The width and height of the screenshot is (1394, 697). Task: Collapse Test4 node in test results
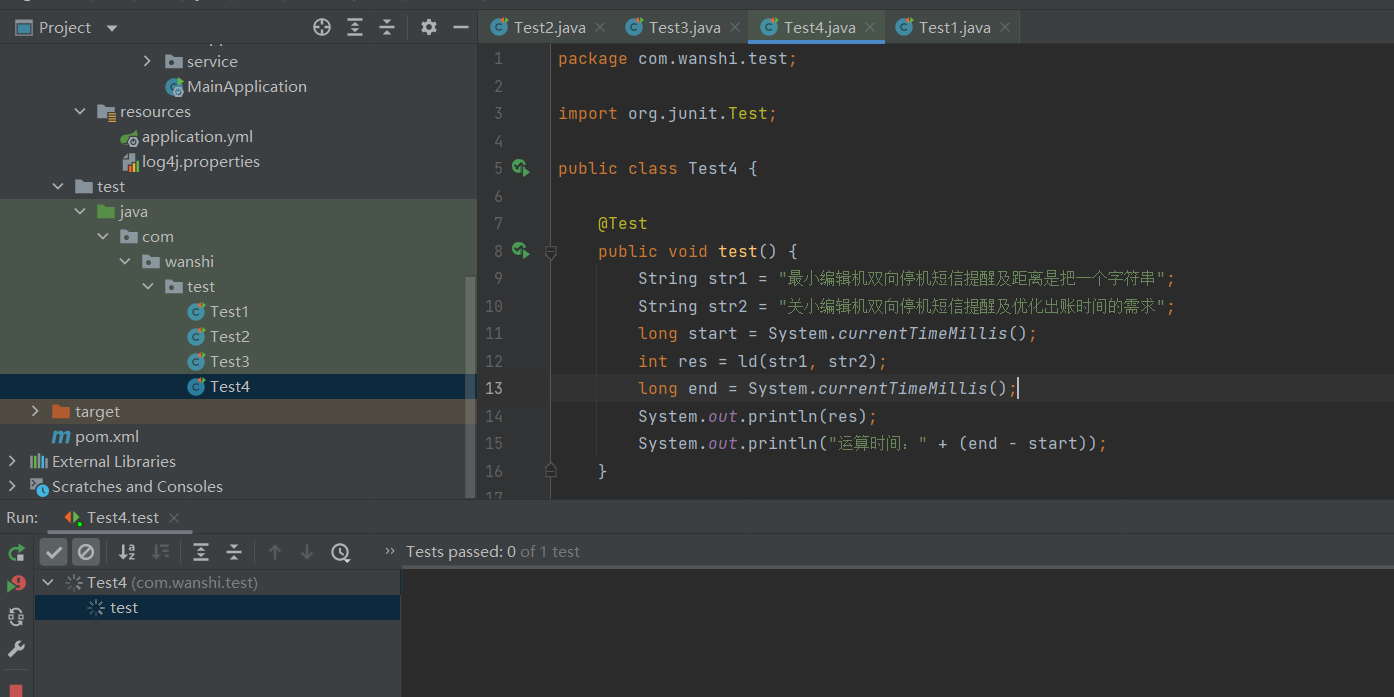click(x=48, y=582)
